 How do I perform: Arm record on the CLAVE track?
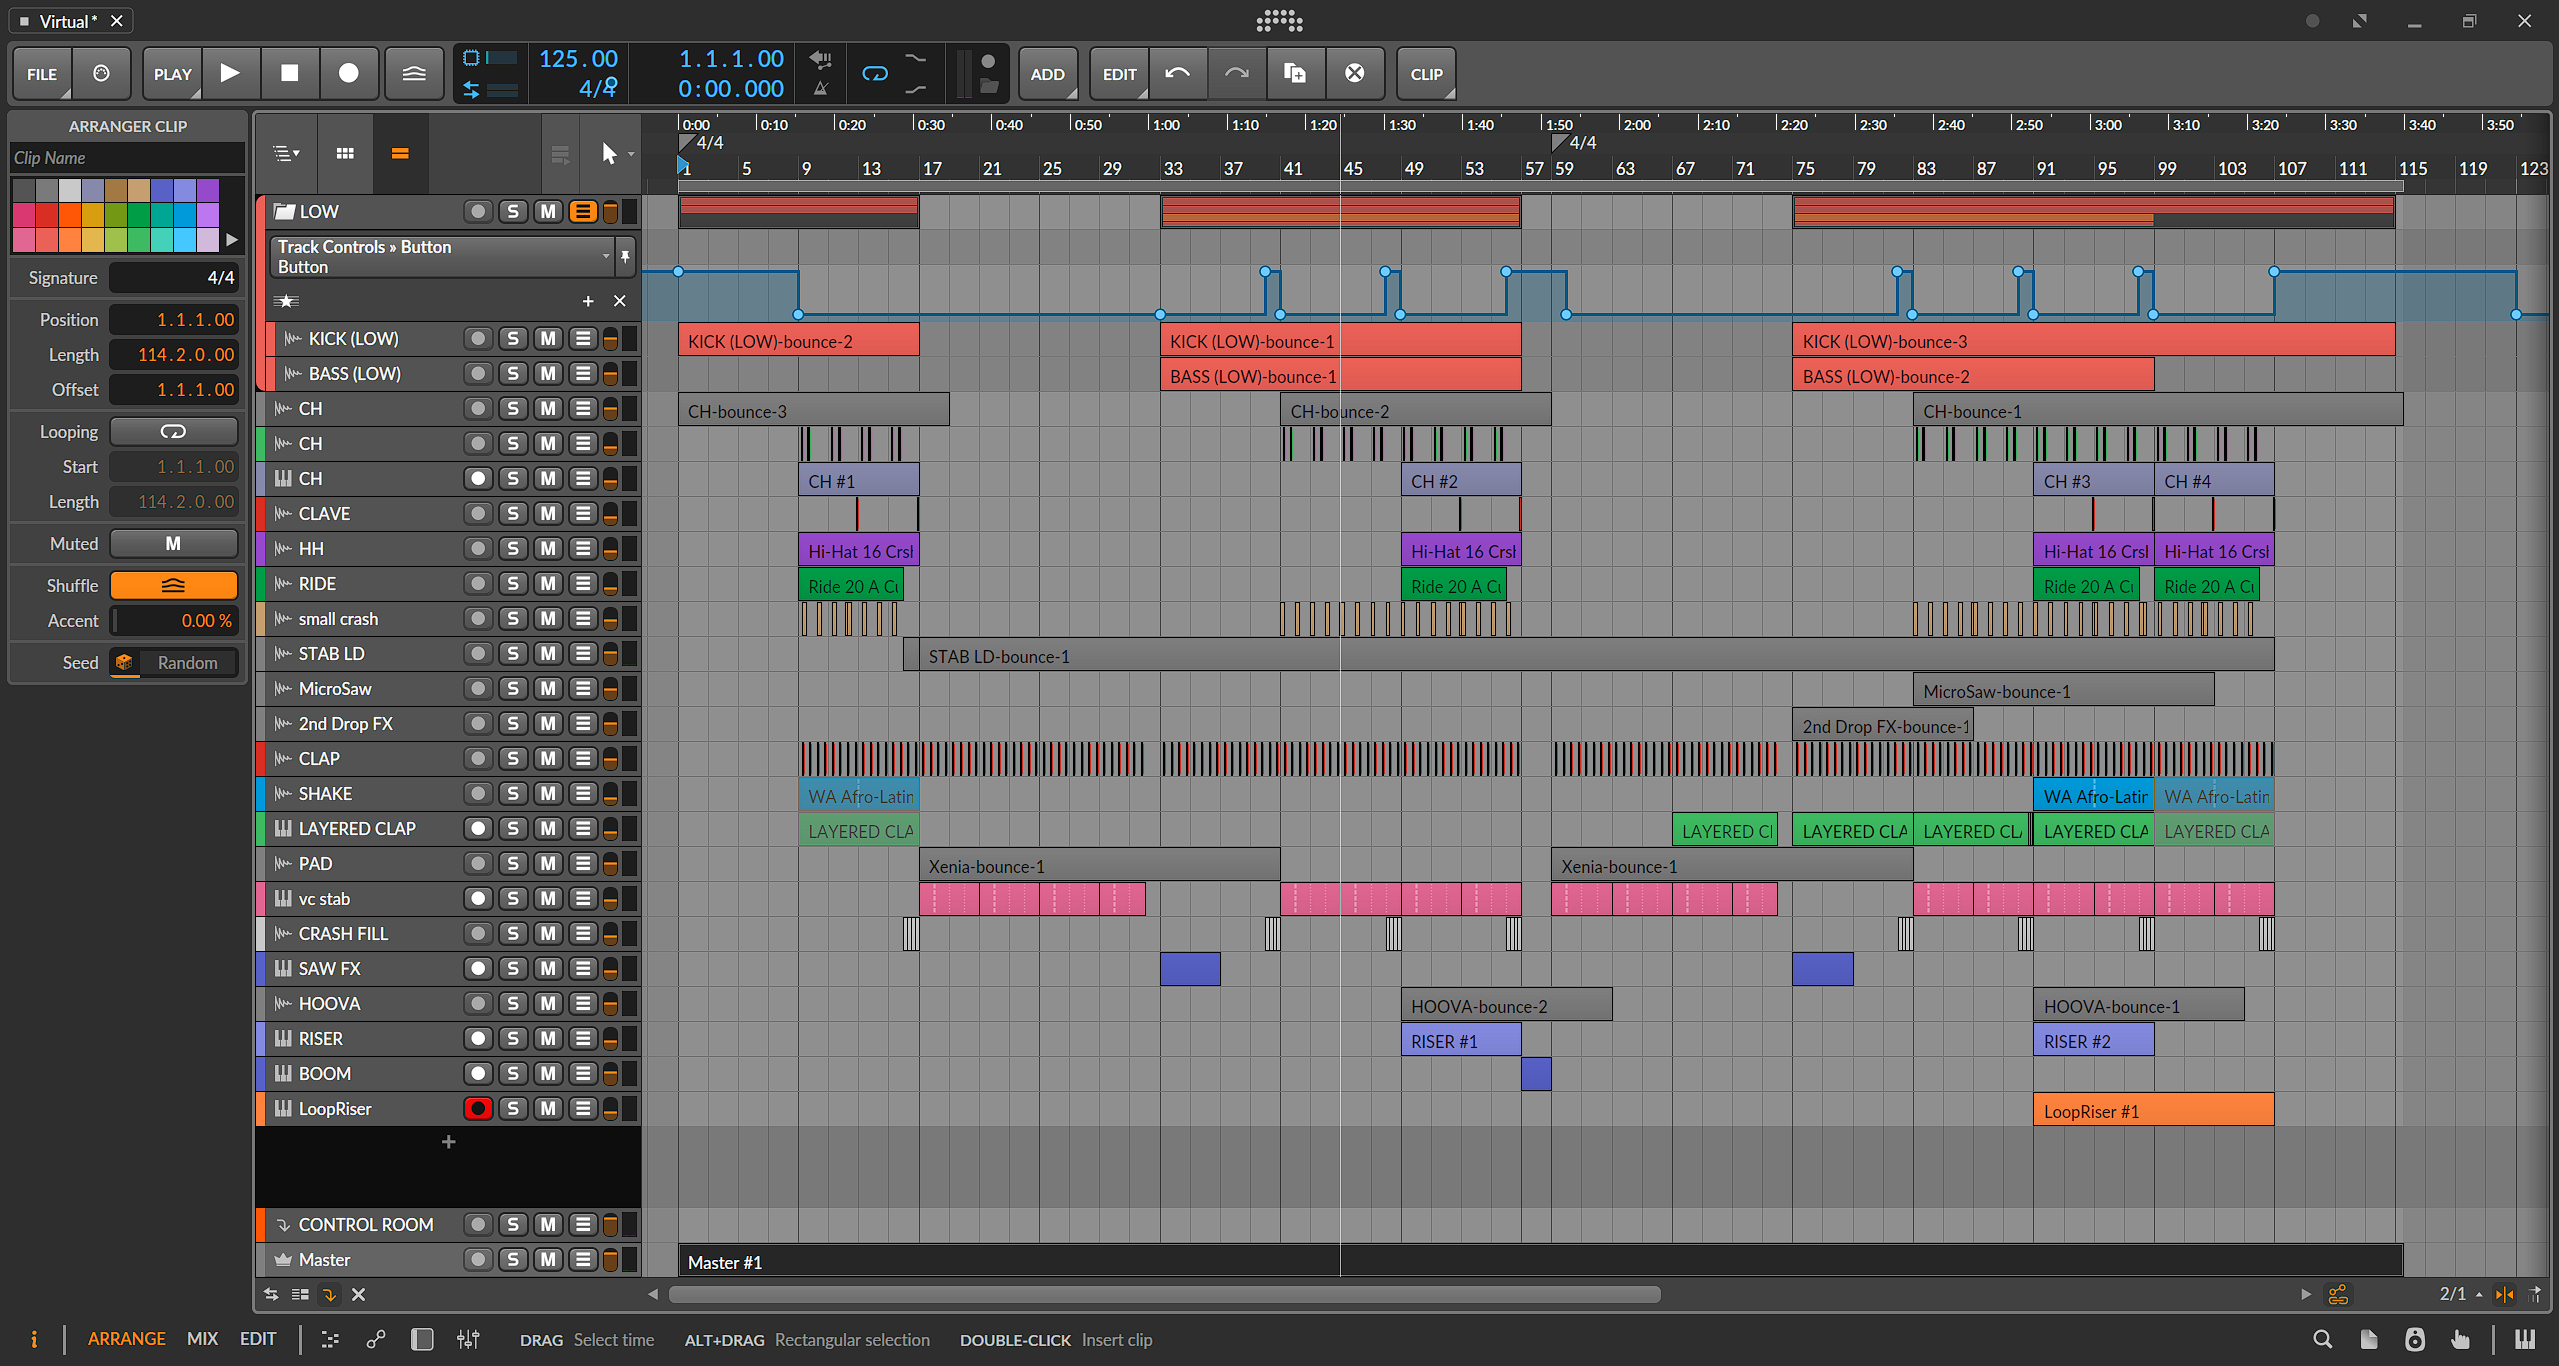(x=478, y=514)
